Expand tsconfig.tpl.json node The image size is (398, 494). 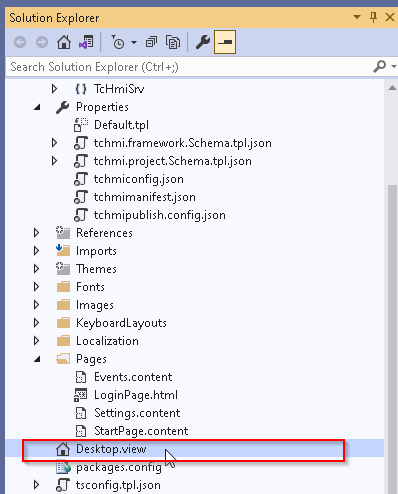point(36,485)
